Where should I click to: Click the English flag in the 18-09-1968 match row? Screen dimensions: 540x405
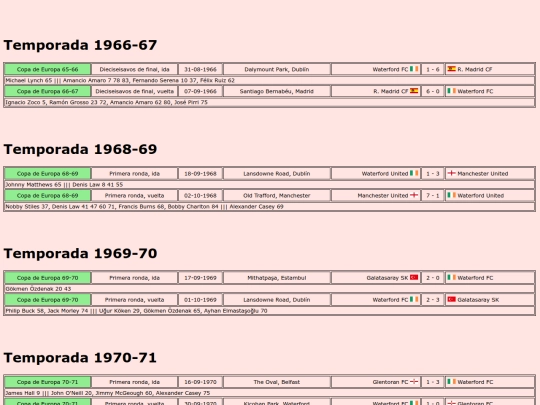click(x=451, y=173)
